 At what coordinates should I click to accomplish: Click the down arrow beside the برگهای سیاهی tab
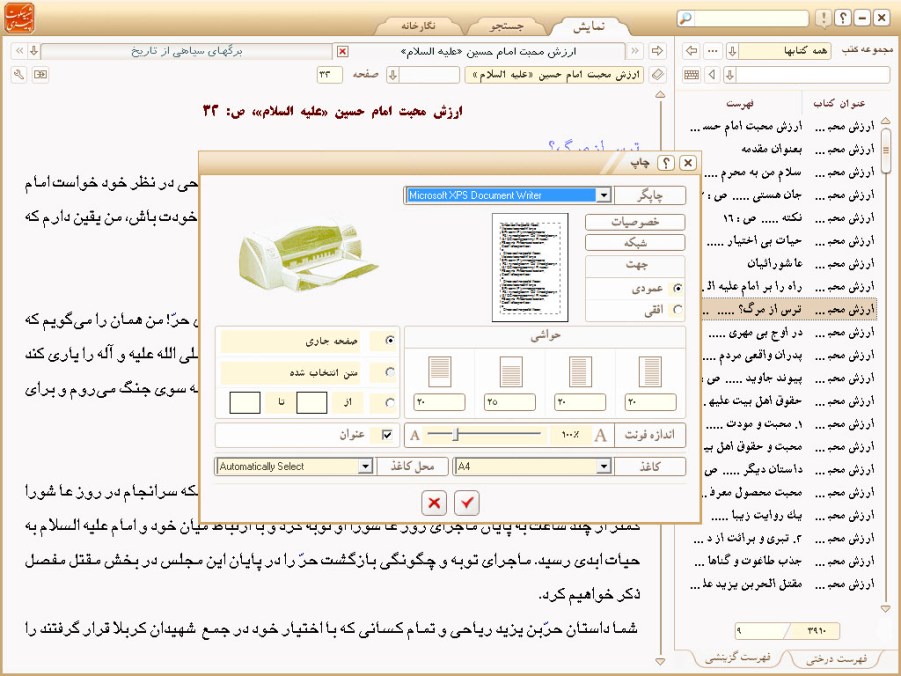(x=34, y=51)
